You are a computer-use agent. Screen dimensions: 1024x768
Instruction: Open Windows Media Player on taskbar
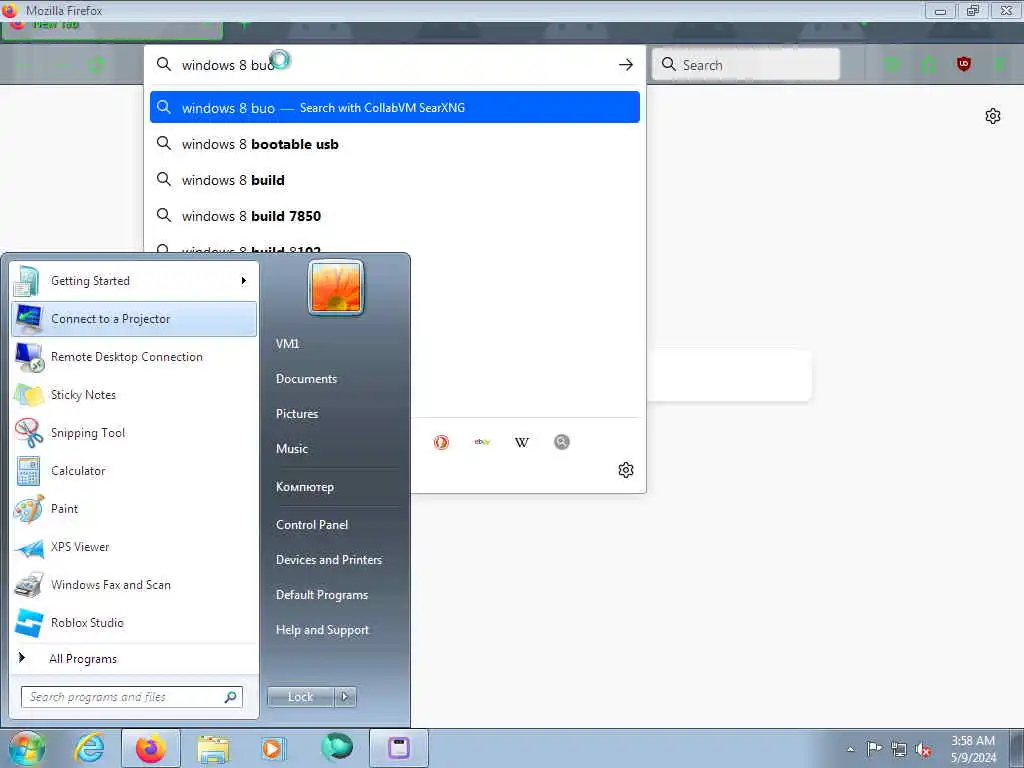tap(272, 748)
